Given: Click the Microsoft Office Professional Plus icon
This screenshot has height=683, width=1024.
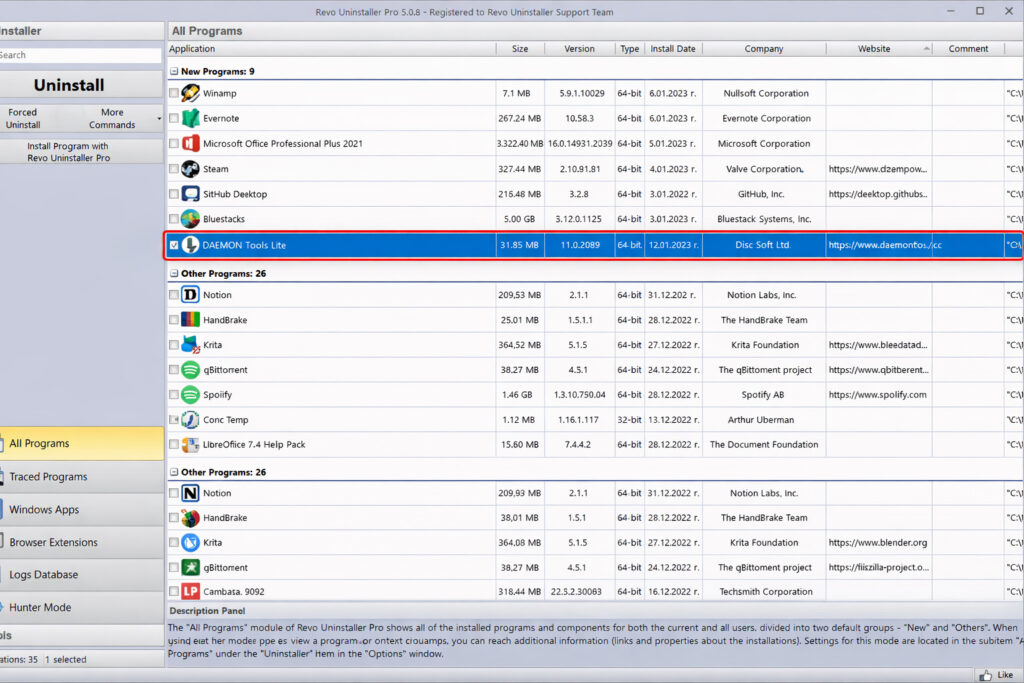Looking at the screenshot, I should point(190,144).
